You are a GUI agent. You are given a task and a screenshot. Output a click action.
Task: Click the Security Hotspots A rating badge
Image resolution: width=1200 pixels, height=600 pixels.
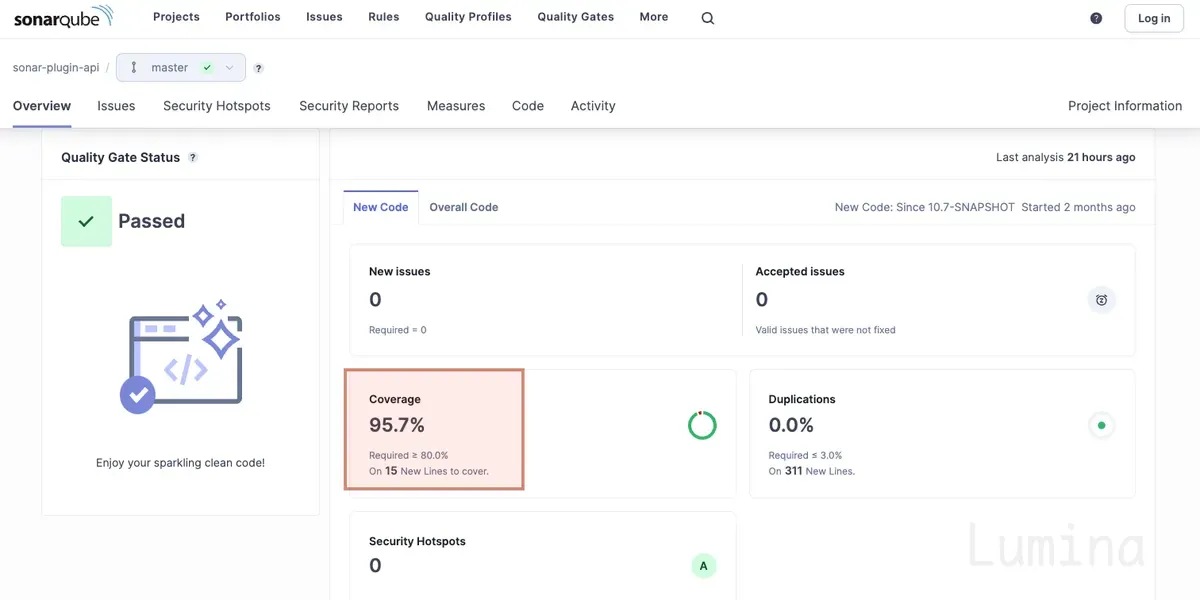tap(703, 566)
